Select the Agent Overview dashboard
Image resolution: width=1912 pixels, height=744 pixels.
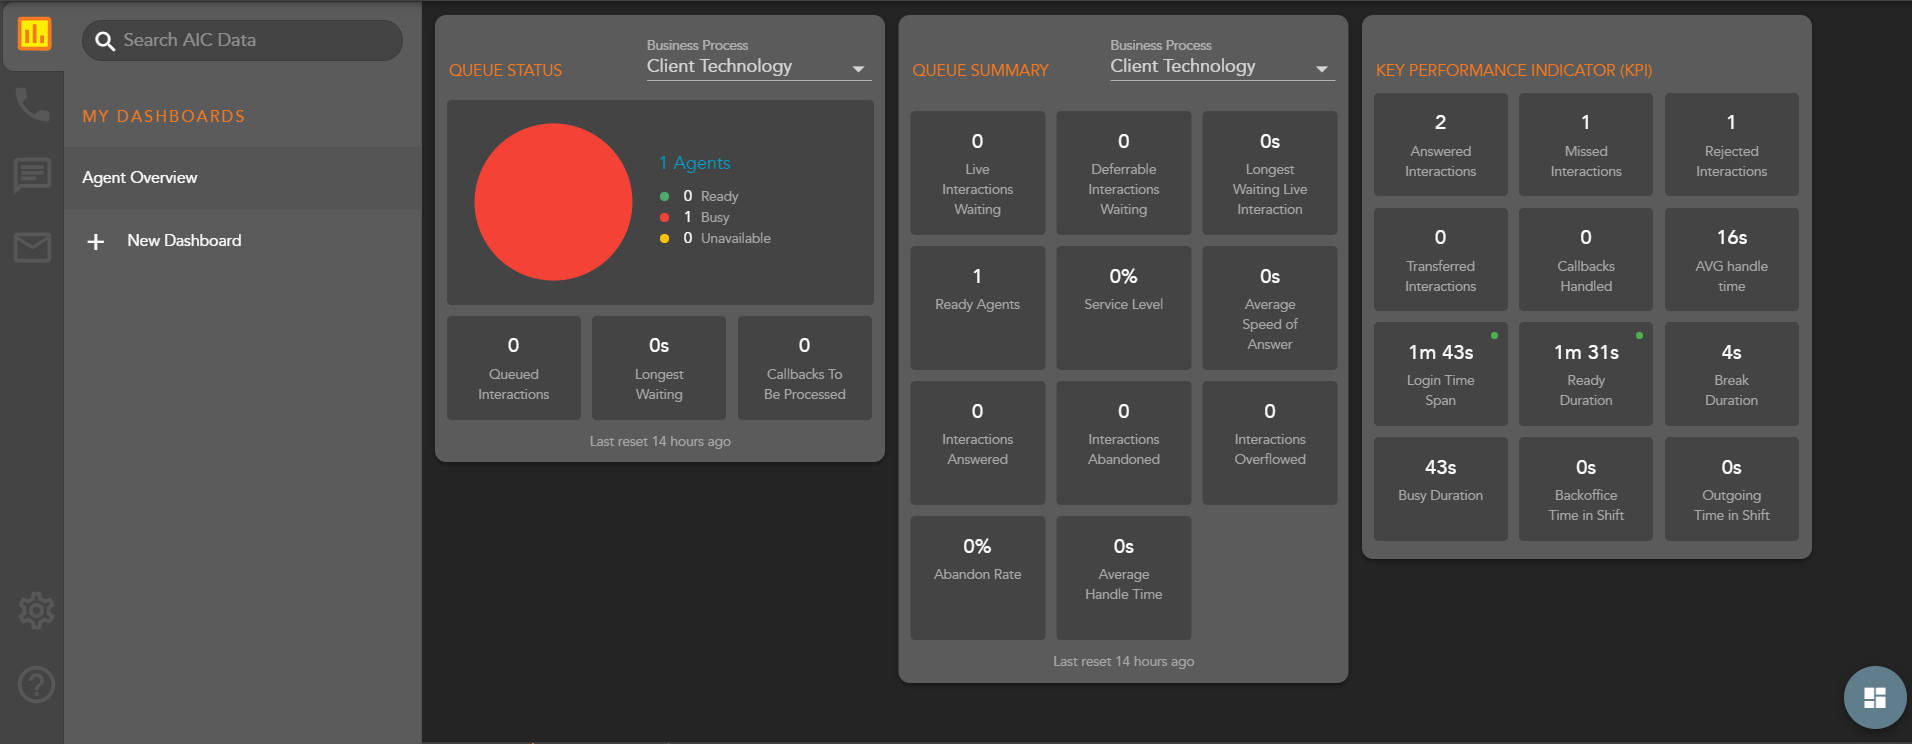(x=140, y=178)
